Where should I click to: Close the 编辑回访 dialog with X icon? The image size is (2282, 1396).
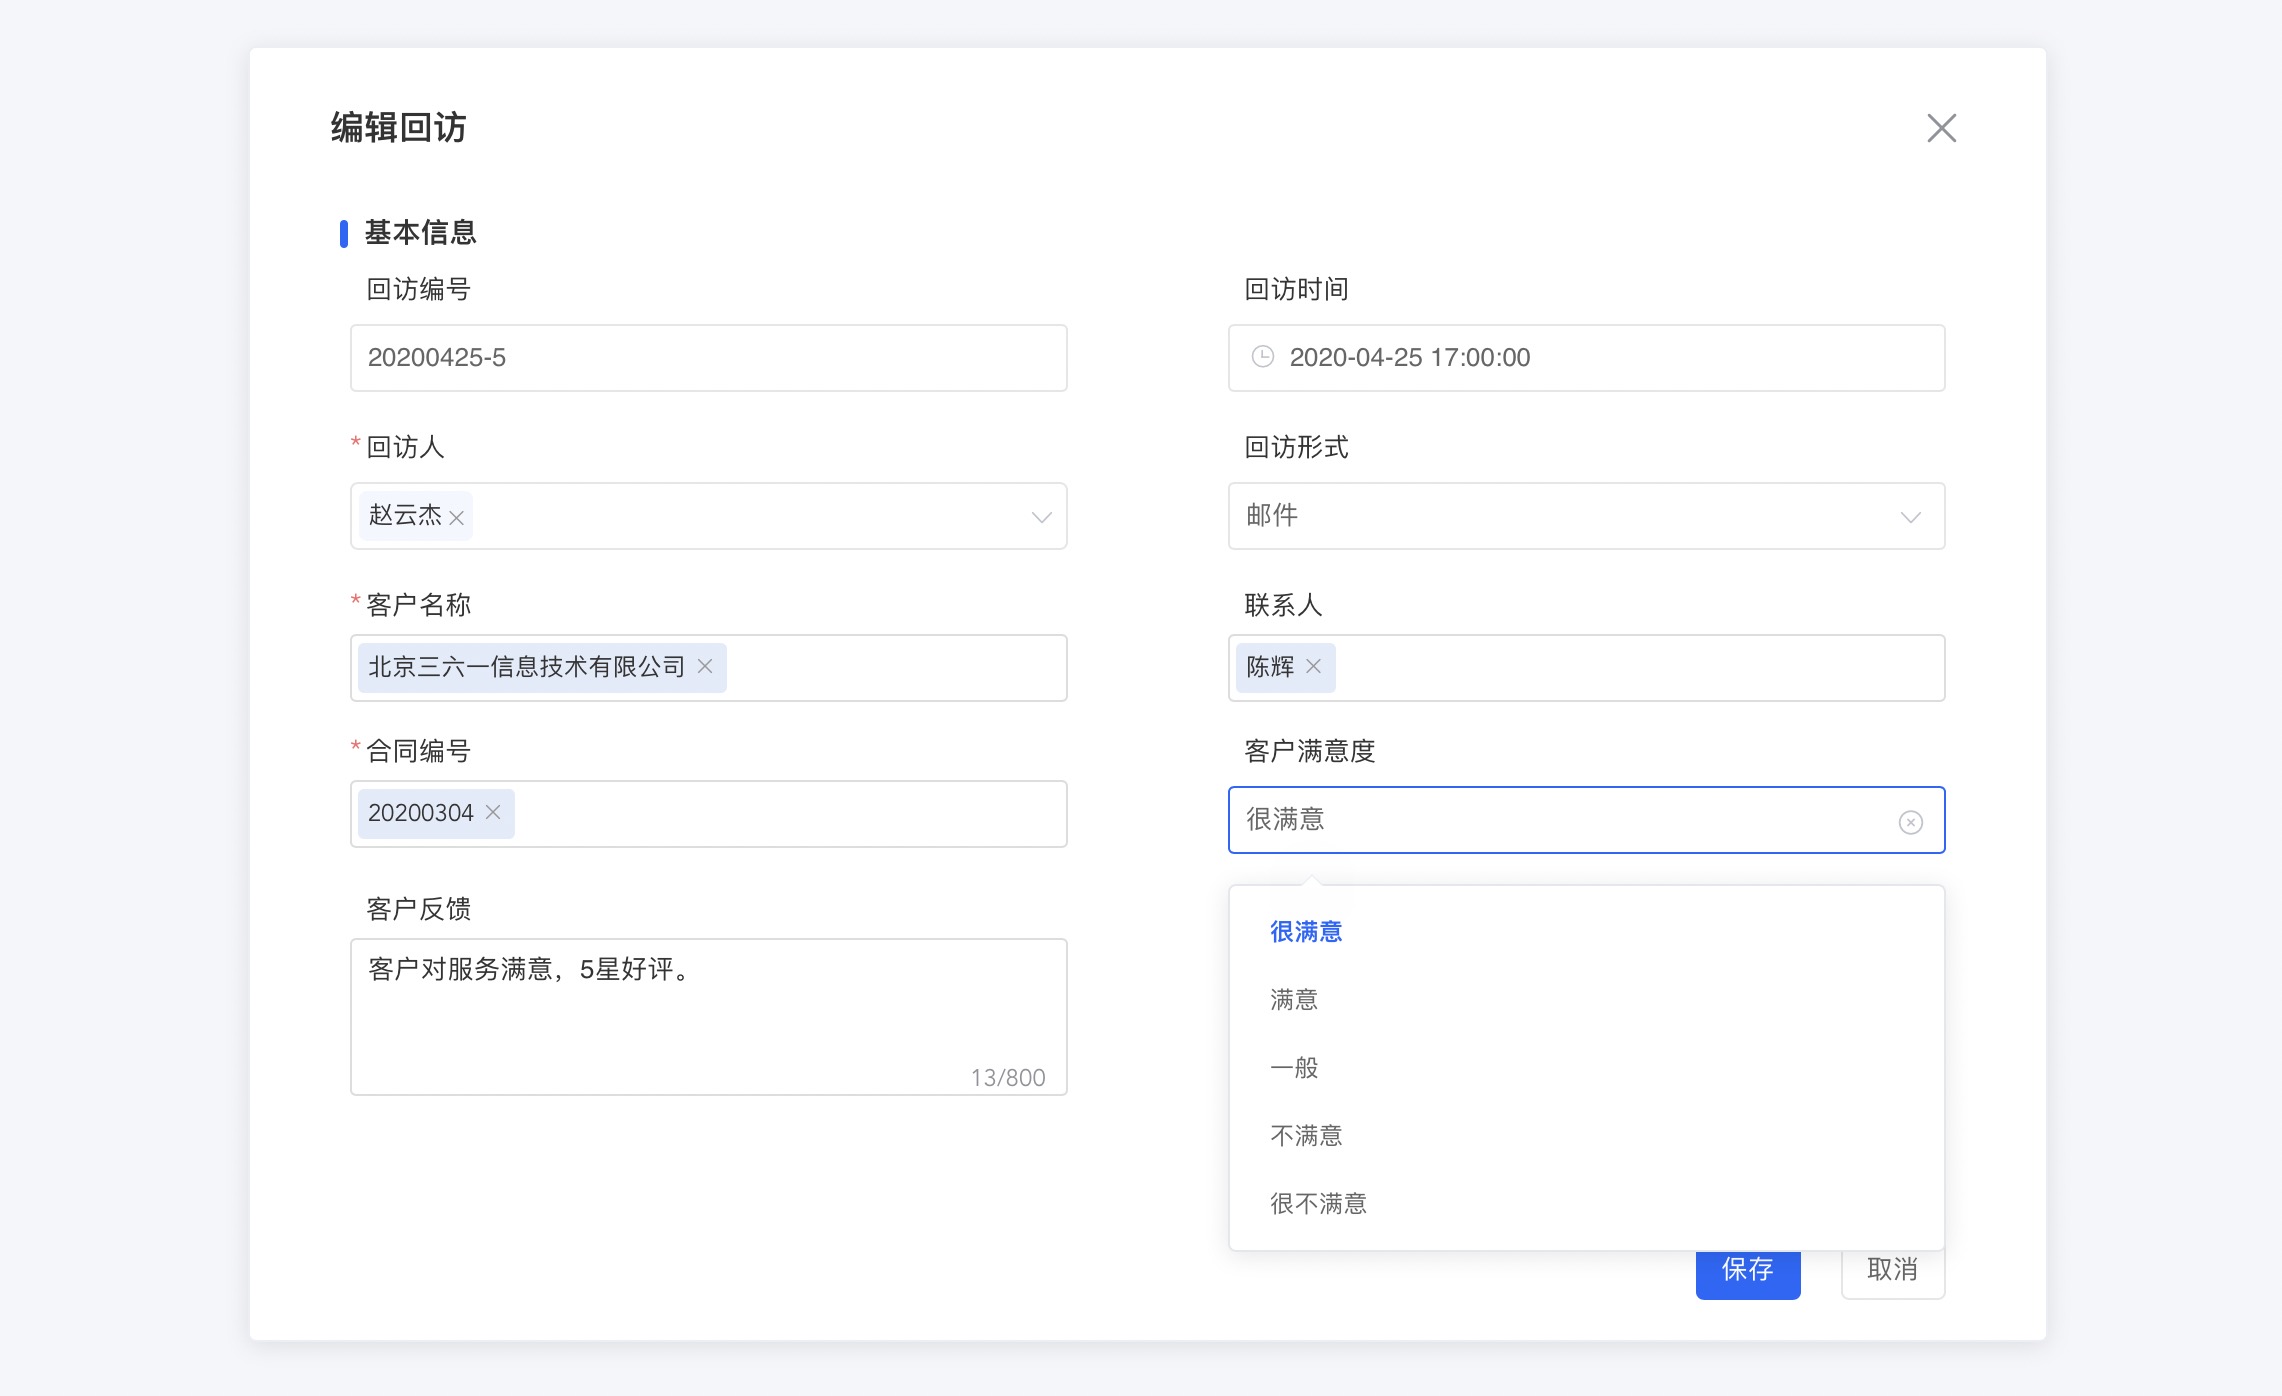[1941, 128]
